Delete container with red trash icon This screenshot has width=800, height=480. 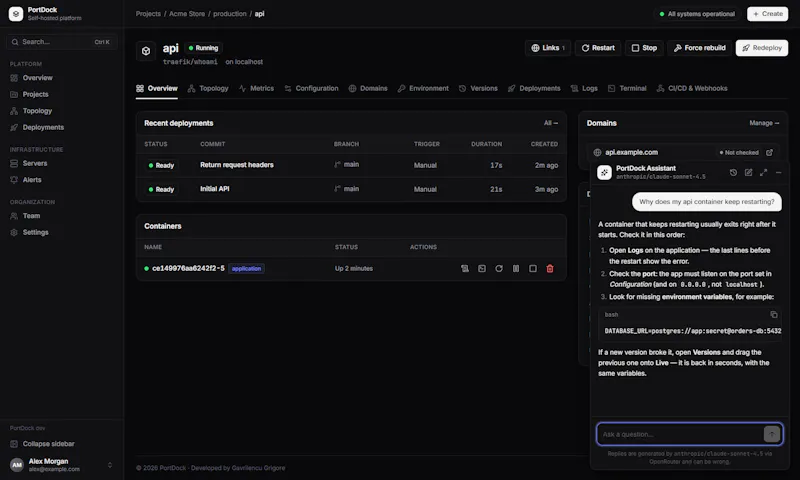(550, 268)
